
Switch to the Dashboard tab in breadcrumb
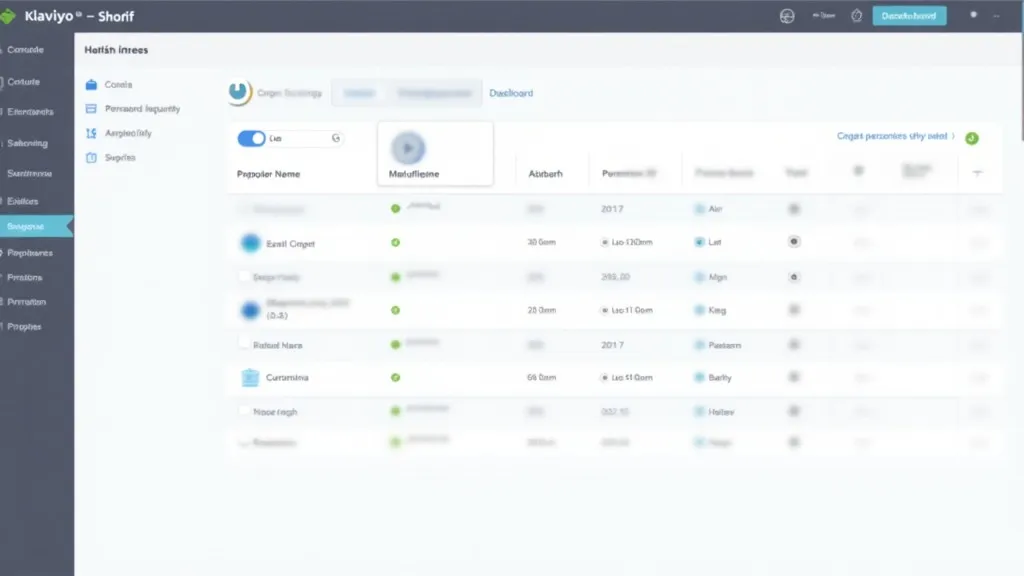(512, 92)
